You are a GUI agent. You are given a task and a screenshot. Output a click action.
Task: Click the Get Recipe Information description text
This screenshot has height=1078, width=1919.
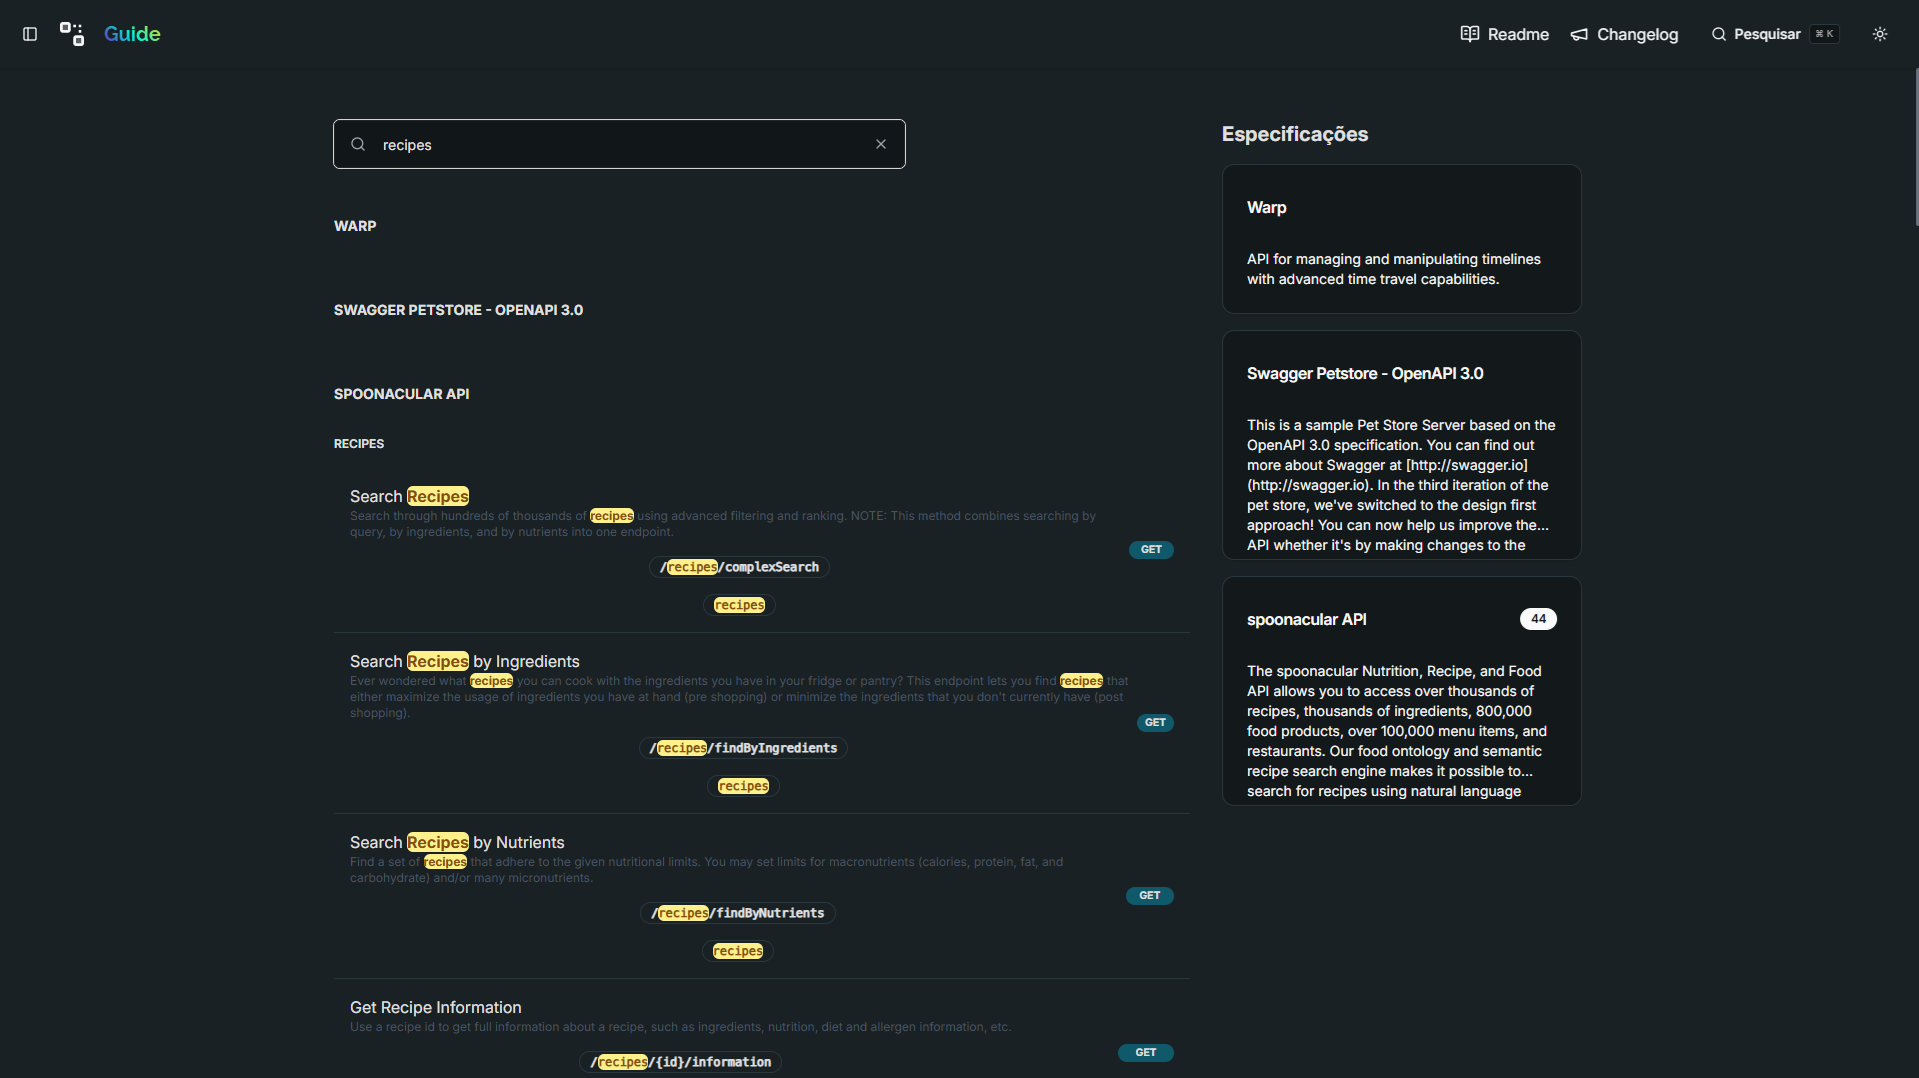(680, 1027)
